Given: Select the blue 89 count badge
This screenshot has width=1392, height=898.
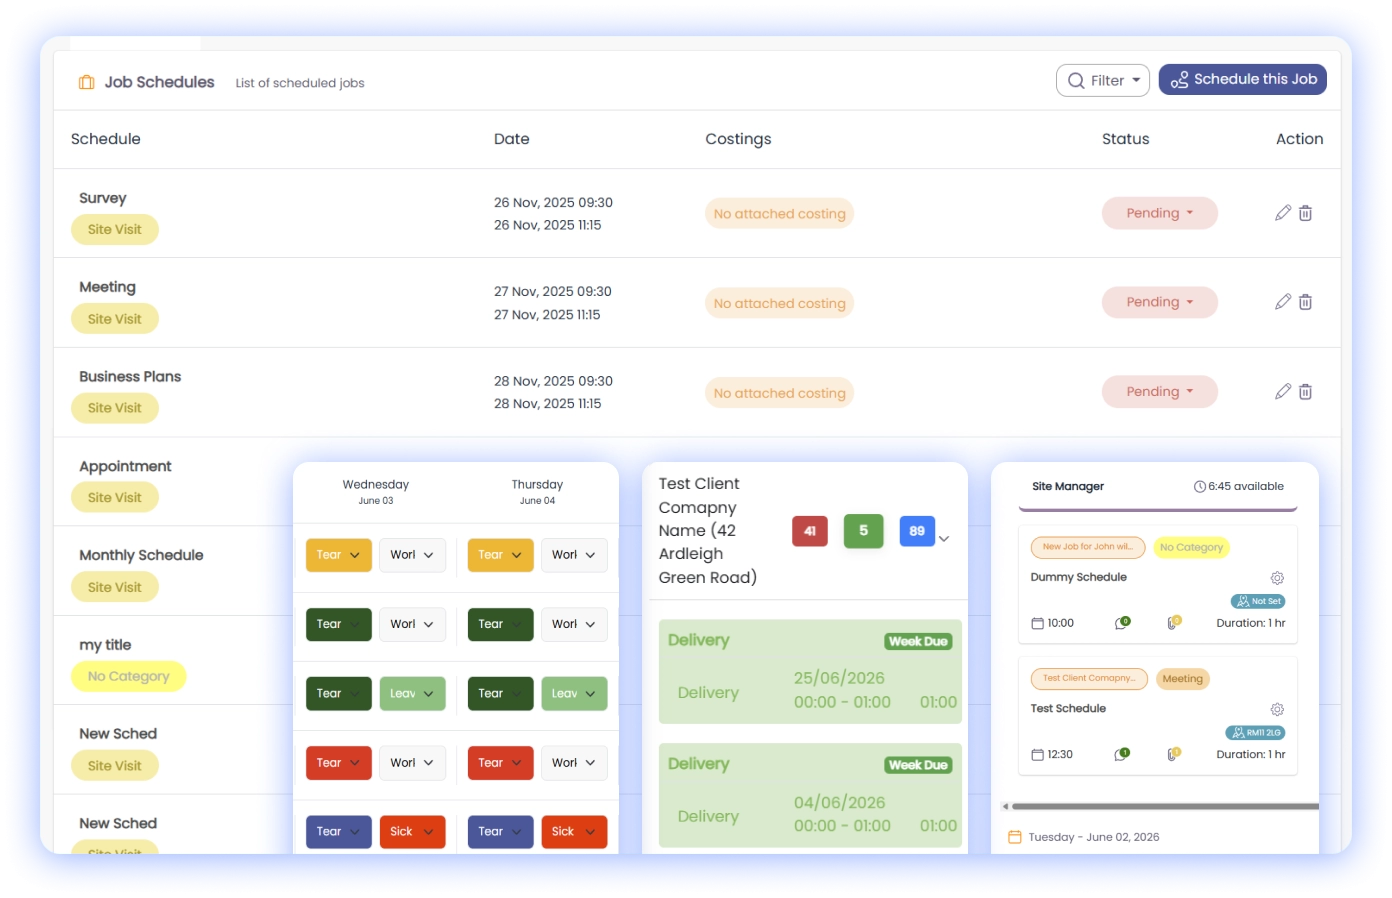Looking at the screenshot, I should (x=917, y=531).
